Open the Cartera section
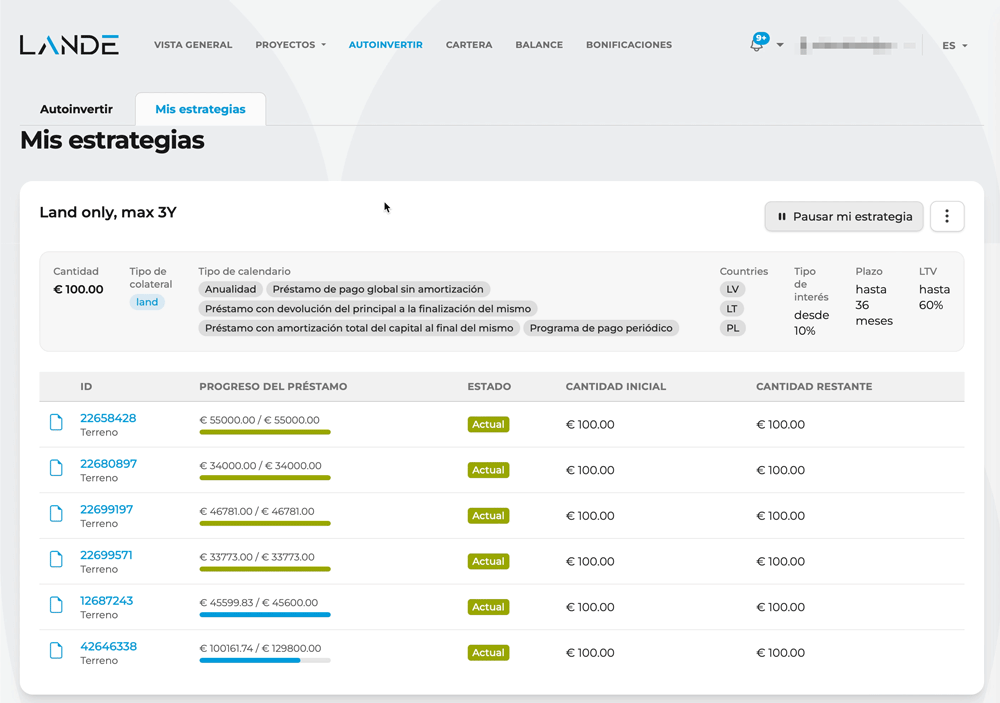This screenshot has height=703, width=1000. [x=469, y=45]
